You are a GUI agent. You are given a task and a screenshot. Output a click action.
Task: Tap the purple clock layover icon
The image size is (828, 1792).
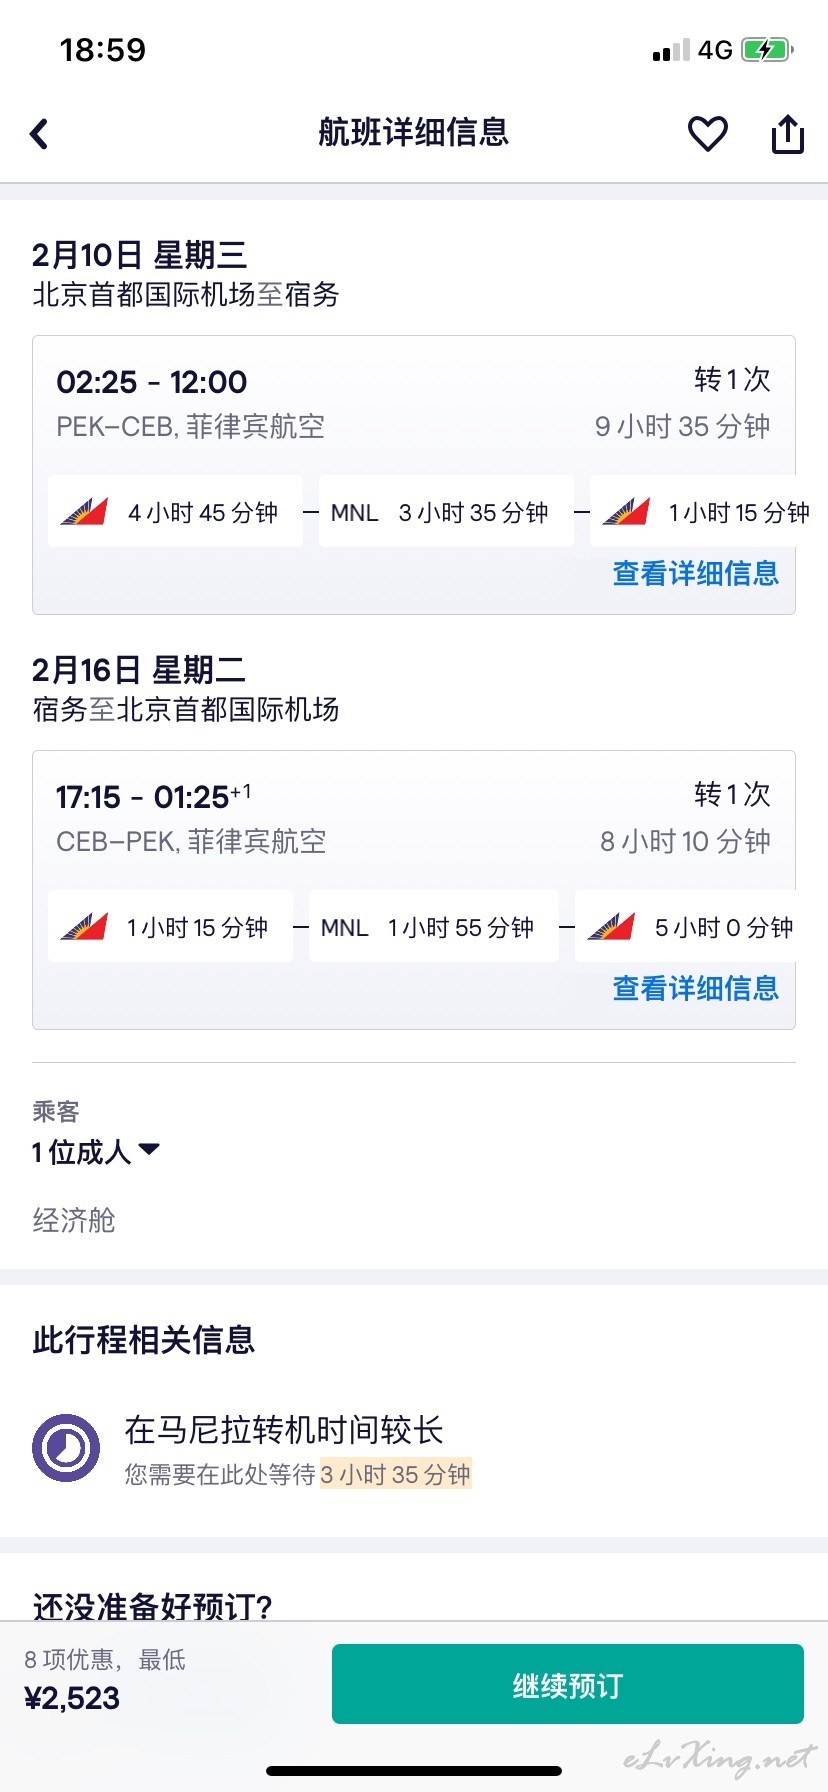tap(66, 1447)
